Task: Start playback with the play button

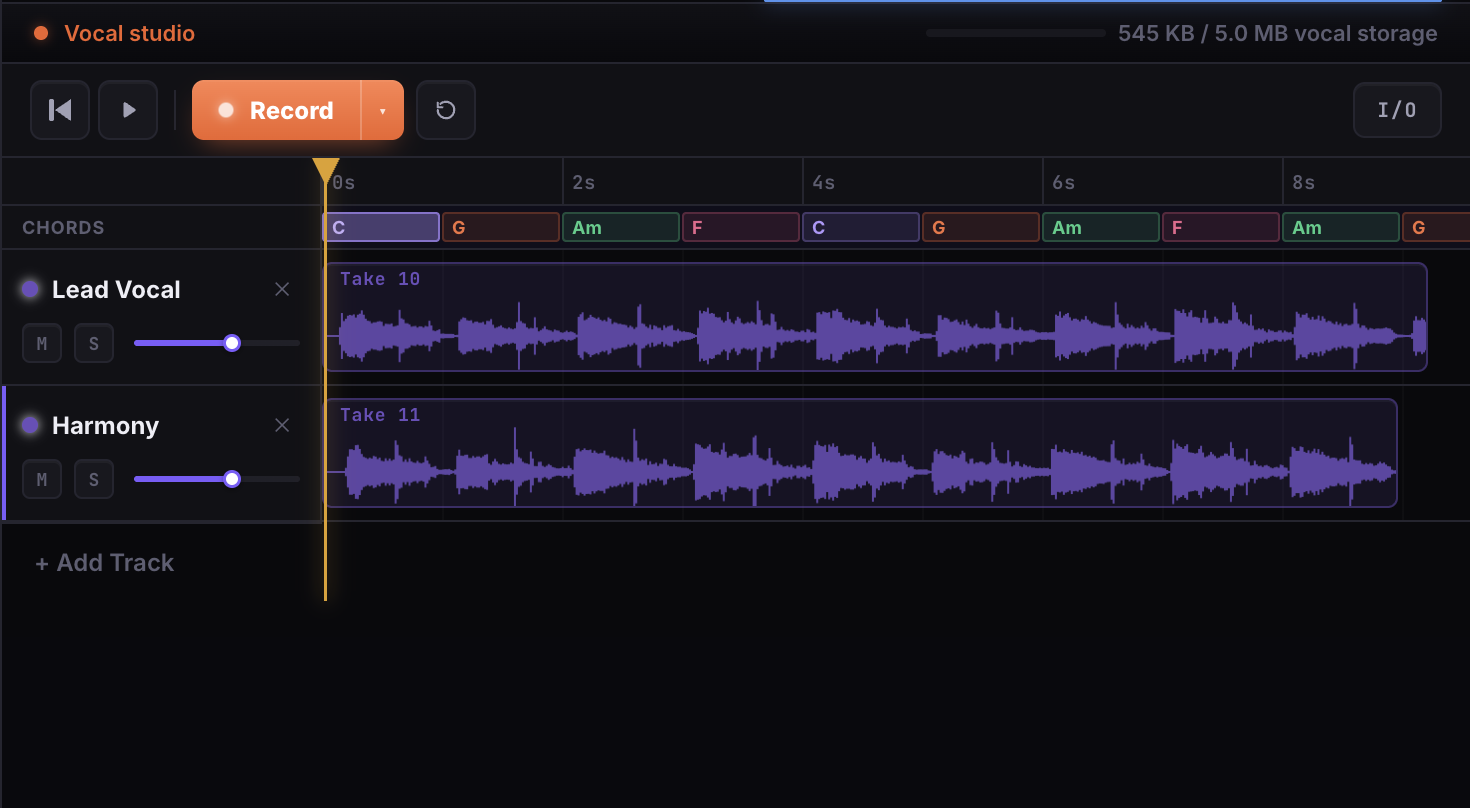Action: pyautogui.click(x=128, y=110)
